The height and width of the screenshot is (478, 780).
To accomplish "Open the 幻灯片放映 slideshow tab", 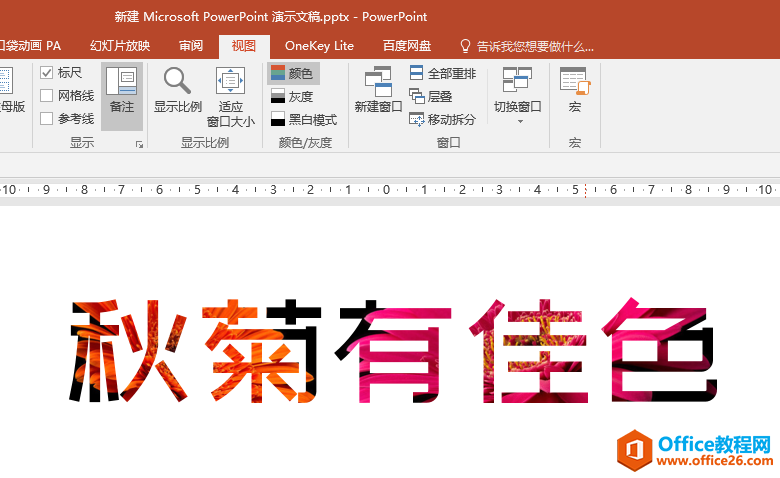I will (x=120, y=46).
